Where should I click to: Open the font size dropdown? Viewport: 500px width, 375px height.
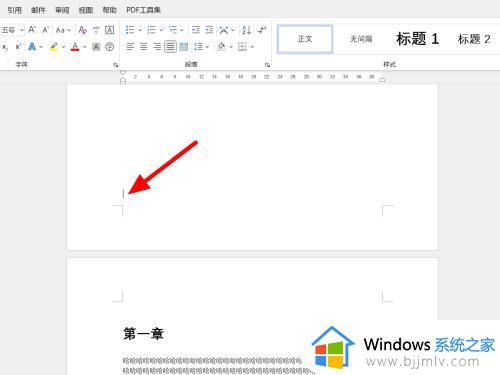(22, 30)
